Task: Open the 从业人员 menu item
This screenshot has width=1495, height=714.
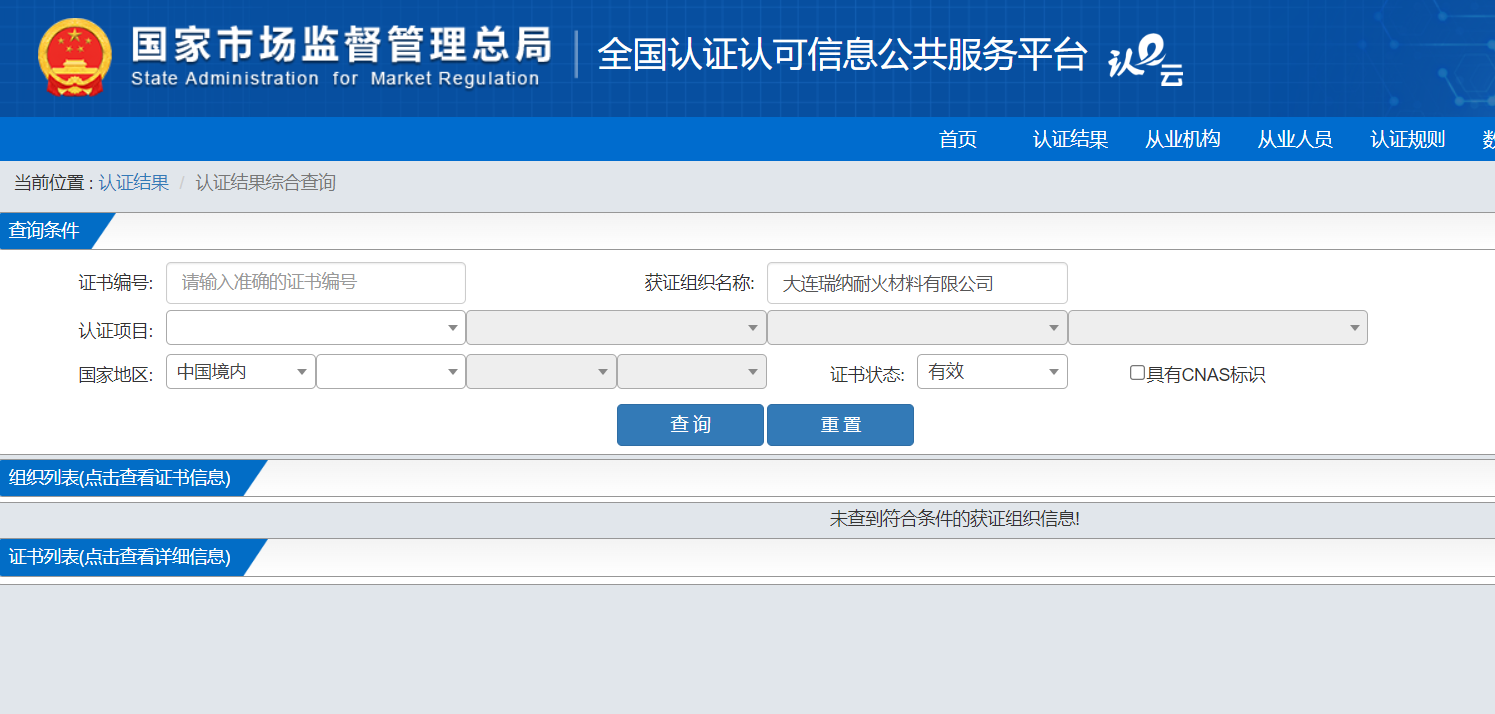Action: tap(1295, 139)
